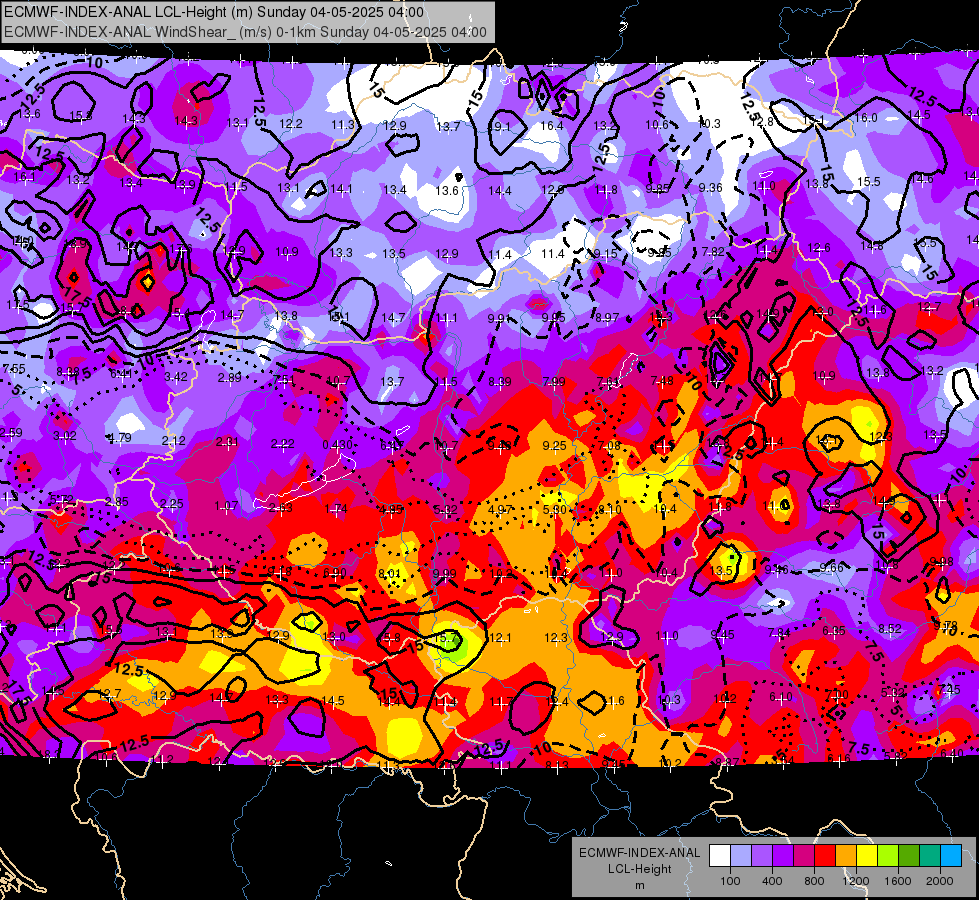Click the medium purple legend swatch left of 400
This screenshot has height=900, width=979.
pyautogui.click(x=762, y=856)
